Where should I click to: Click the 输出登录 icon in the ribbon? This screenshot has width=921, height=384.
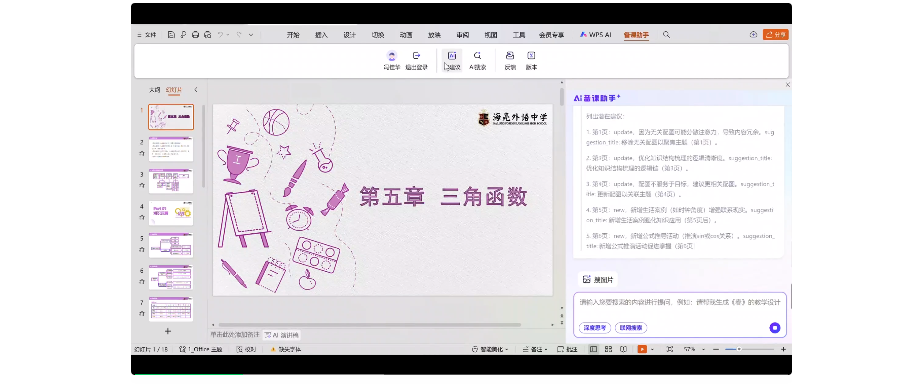tap(416, 60)
